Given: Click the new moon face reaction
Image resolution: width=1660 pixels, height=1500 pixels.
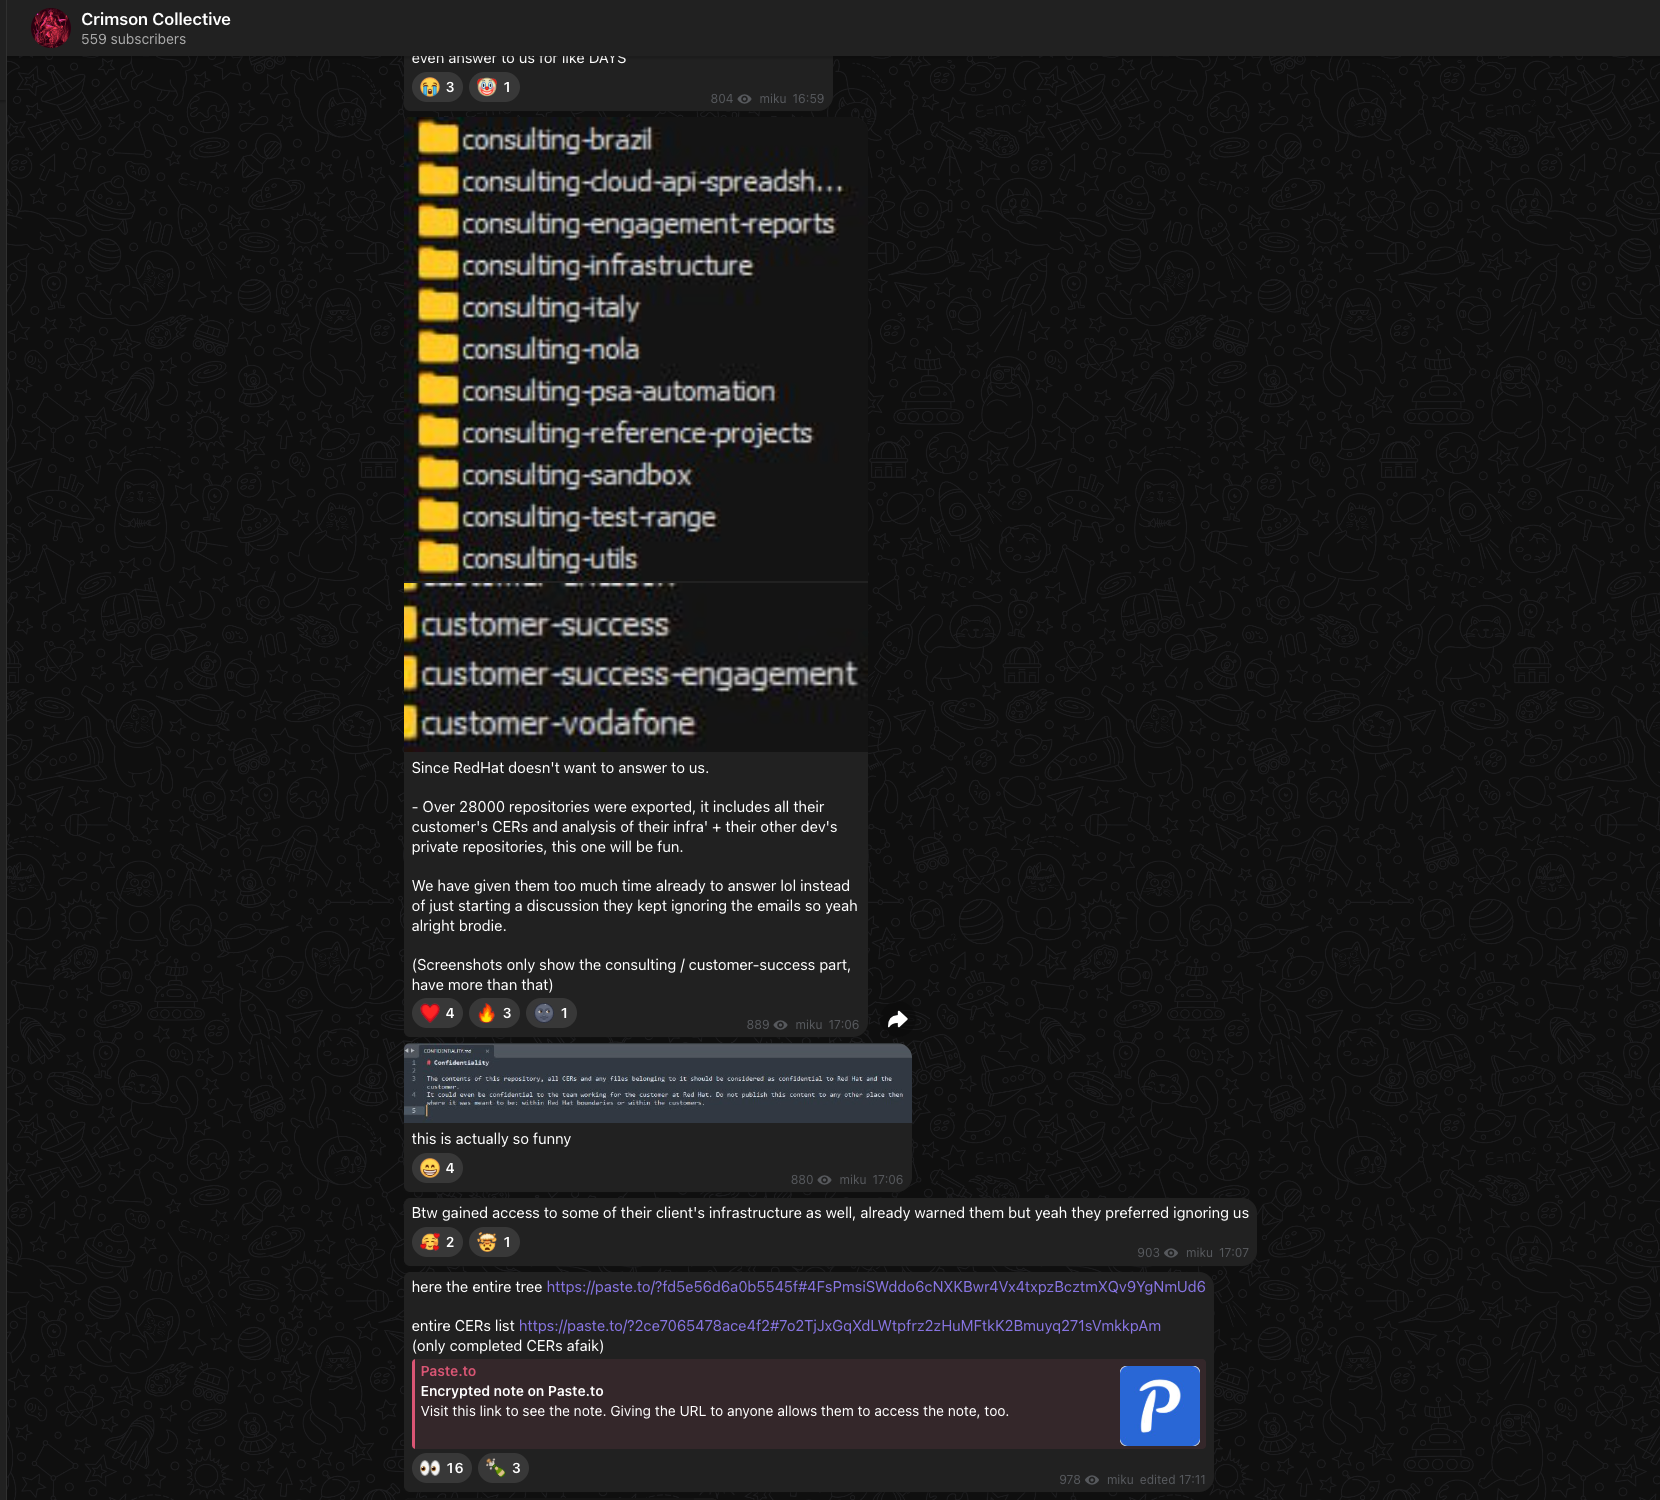Looking at the screenshot, I should click(551, 1013).
